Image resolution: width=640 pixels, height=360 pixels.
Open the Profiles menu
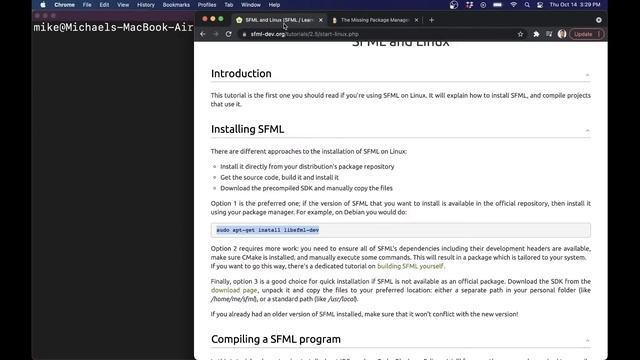pos(207,5)
